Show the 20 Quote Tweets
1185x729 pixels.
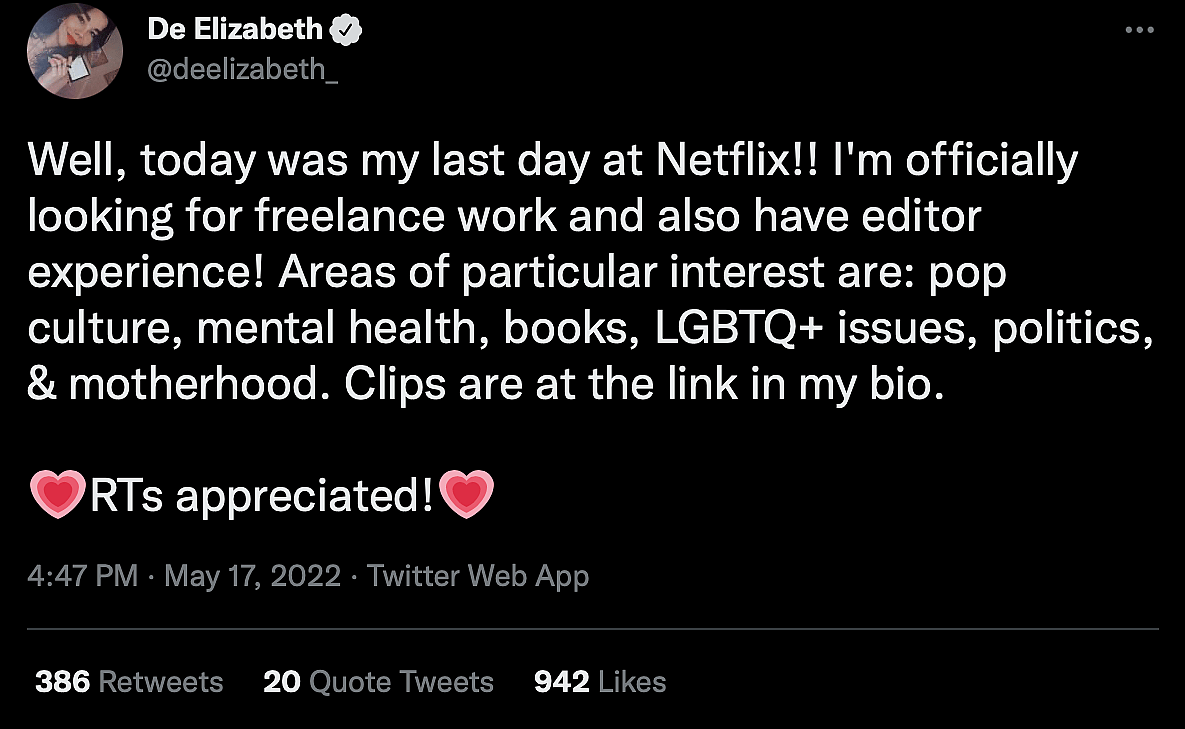(378, 682)
